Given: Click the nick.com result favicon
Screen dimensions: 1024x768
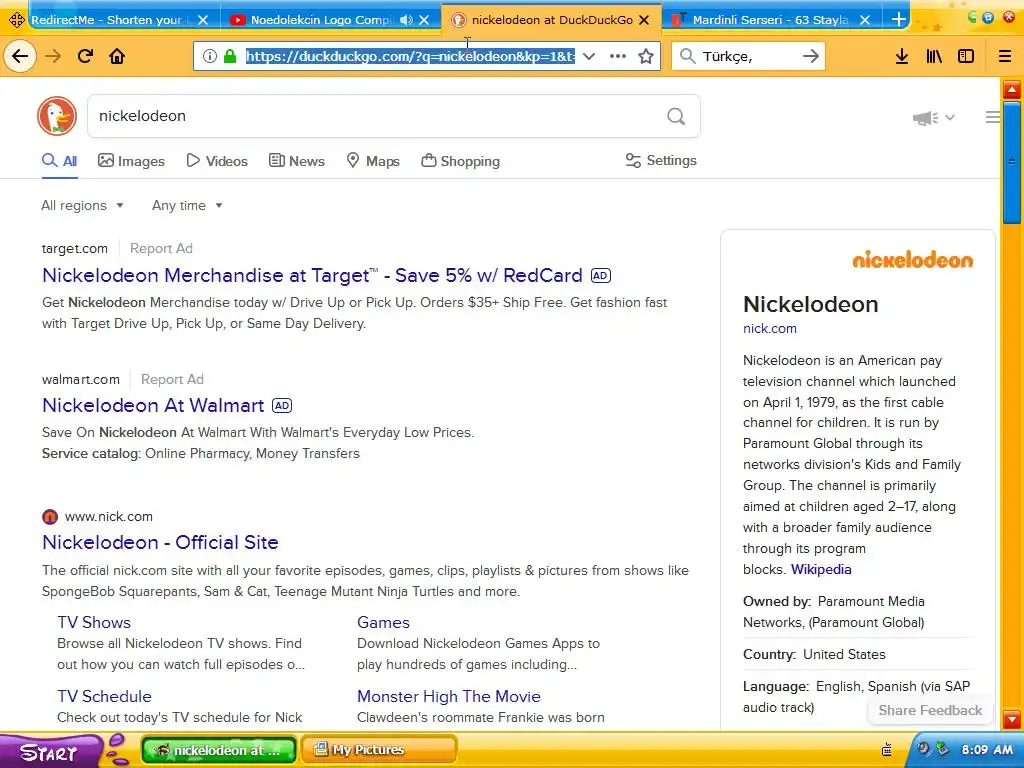Looking at the screenshot, I should coord(50,517).
